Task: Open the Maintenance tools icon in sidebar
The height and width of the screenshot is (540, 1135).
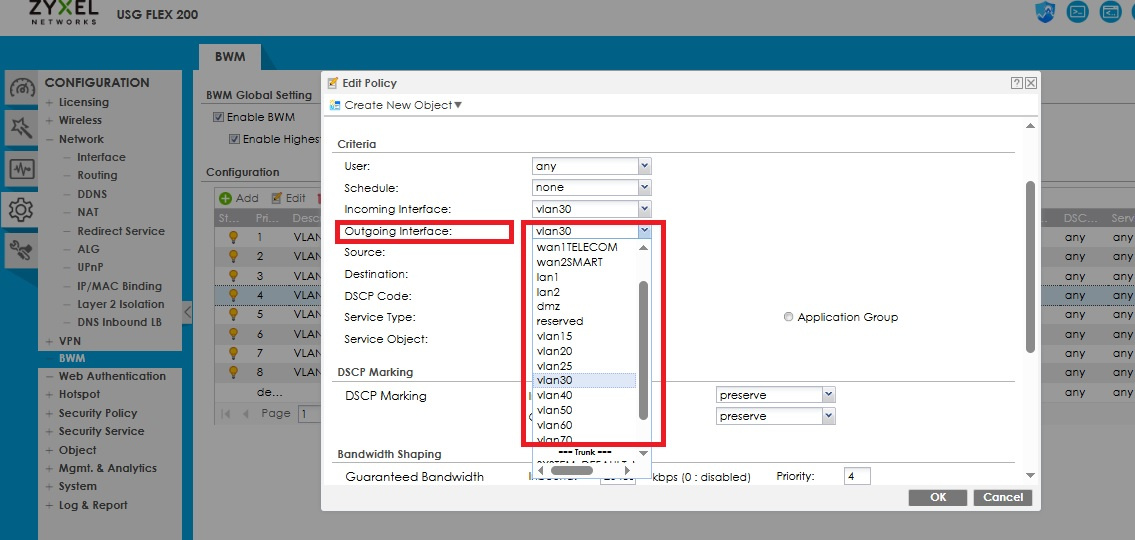Action: tap(21, 250)
